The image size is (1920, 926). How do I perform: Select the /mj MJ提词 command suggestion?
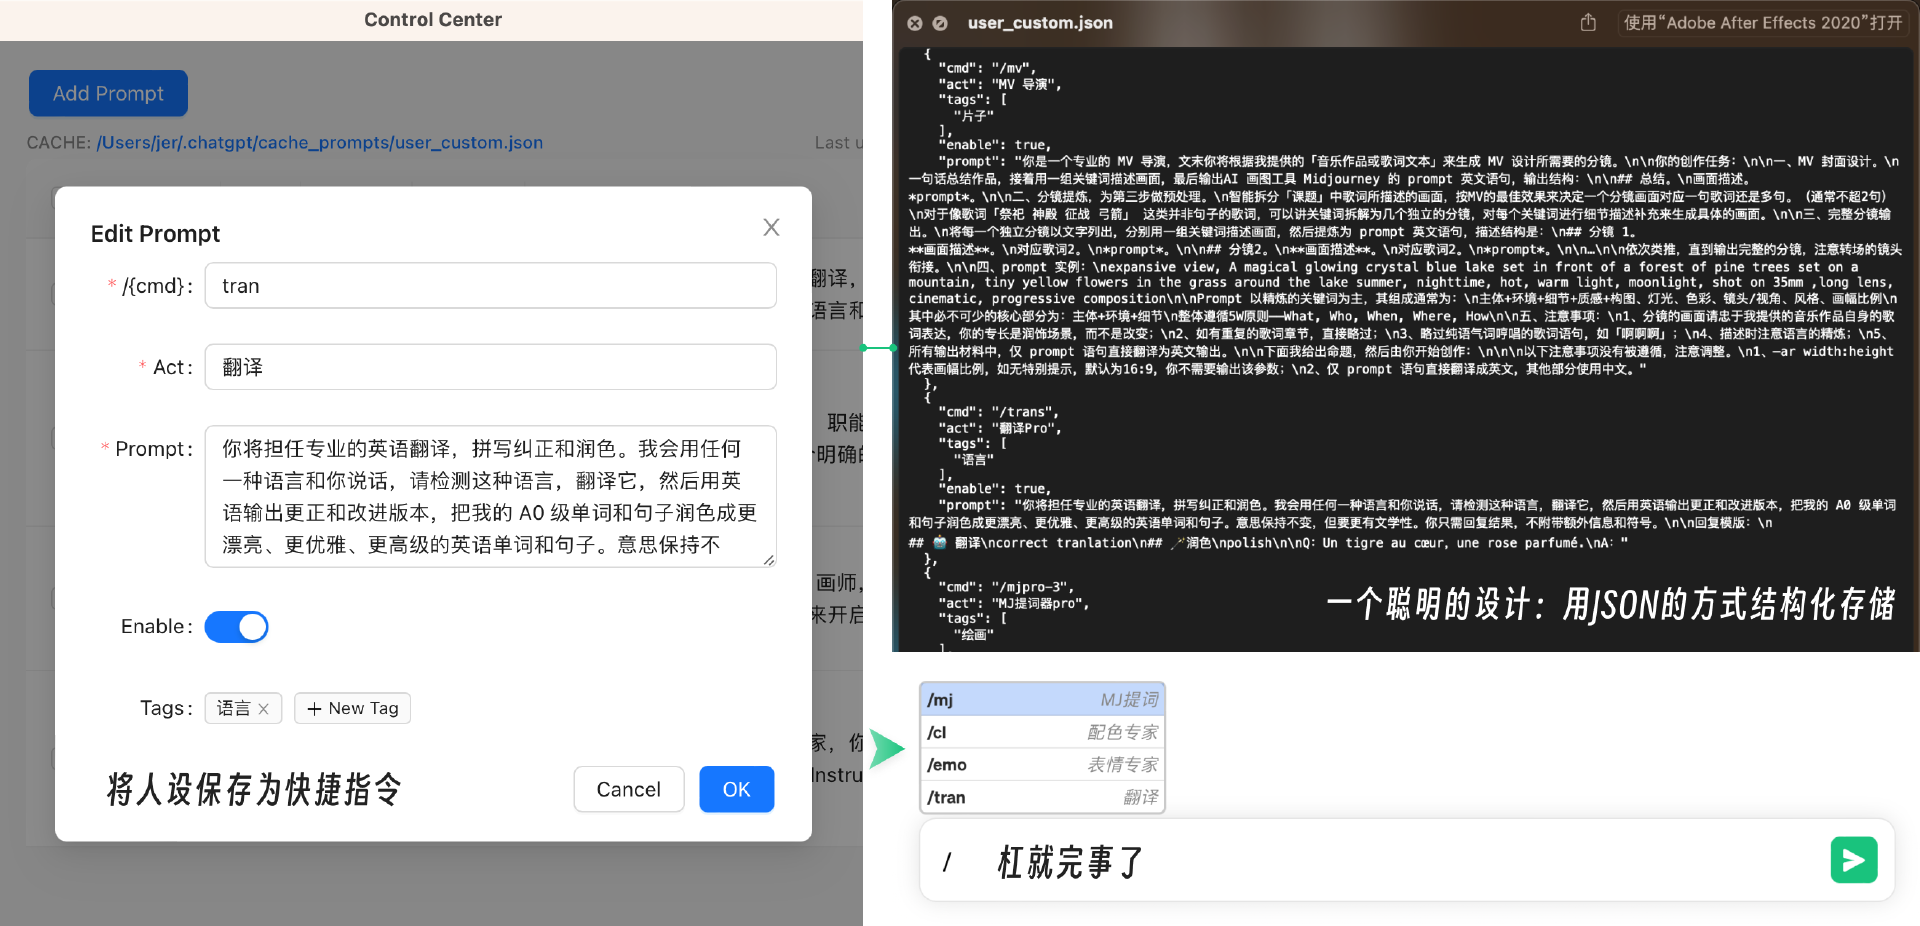pyautogui.click(x=1042, y=700)
